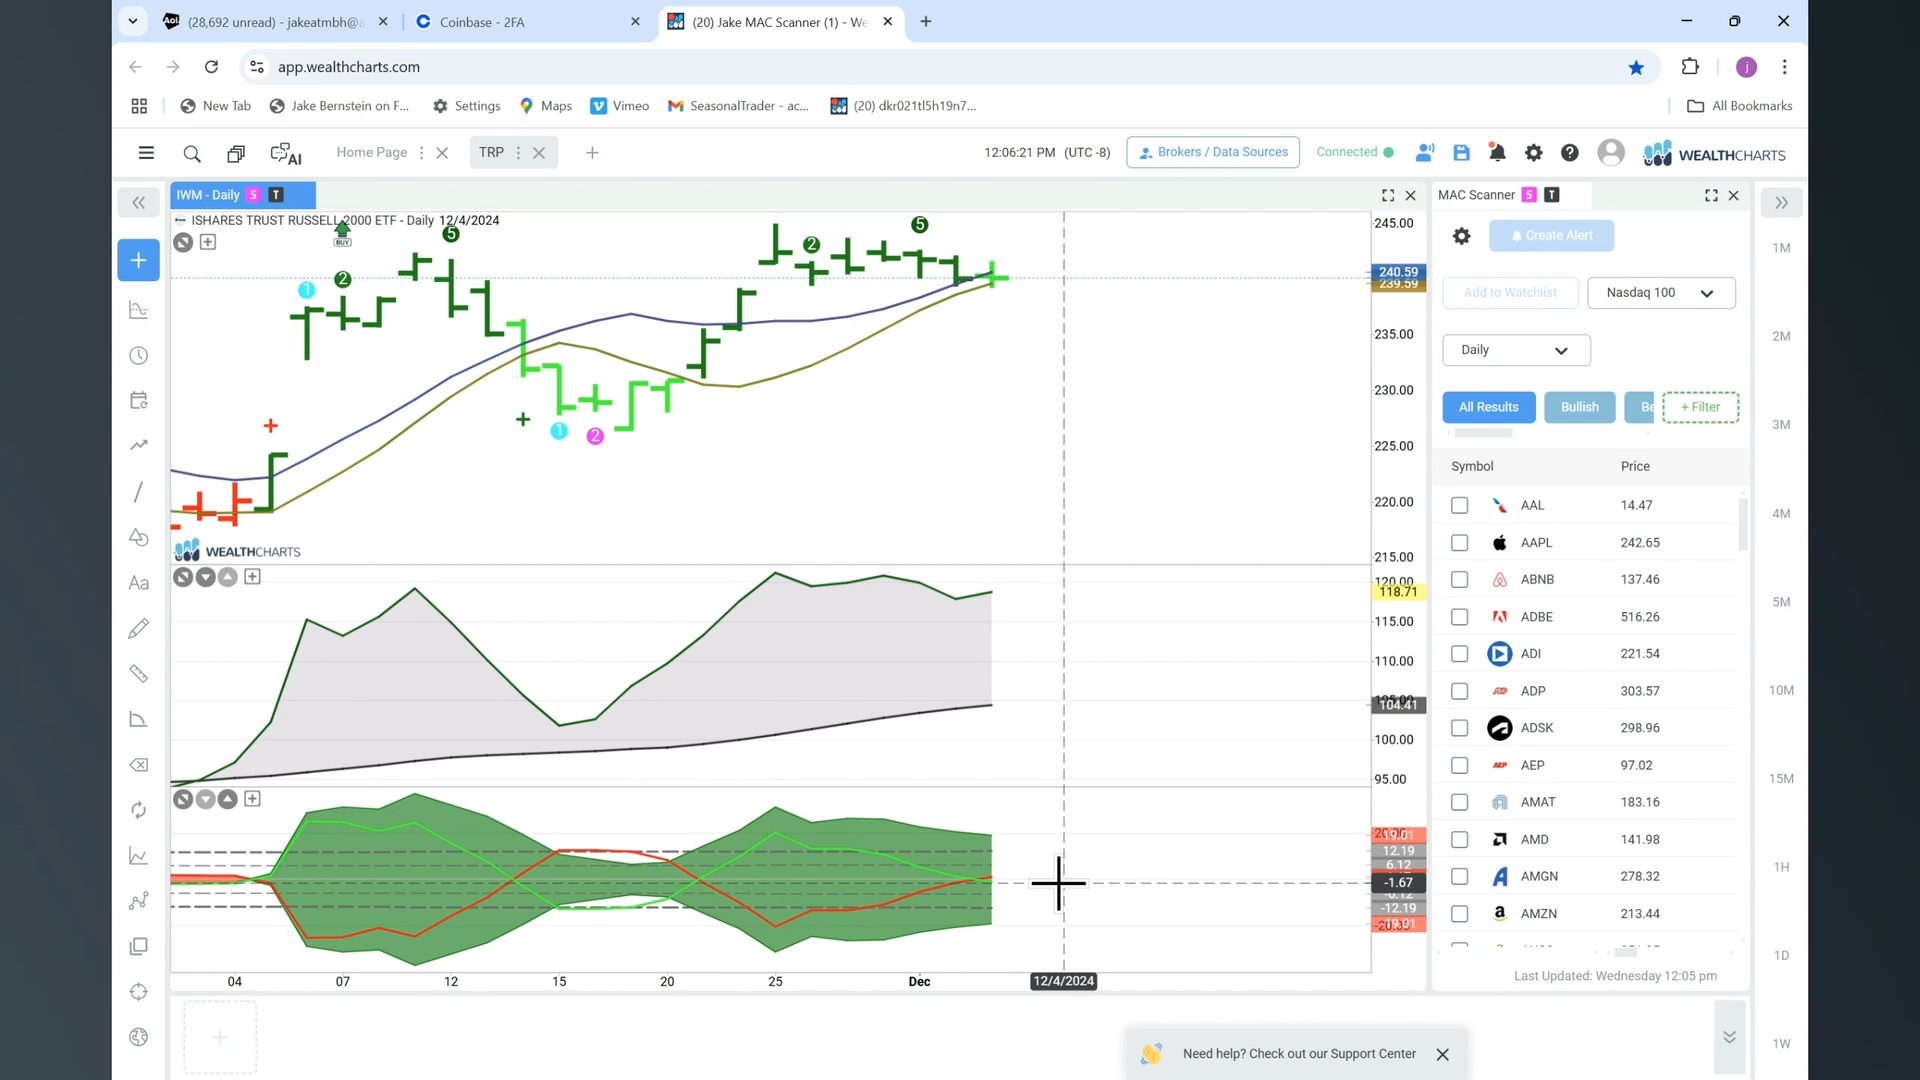This screenshot has height=1080, width=1920.
Task: Open the hamburger main menu
Action: click(x=146, y=153)
